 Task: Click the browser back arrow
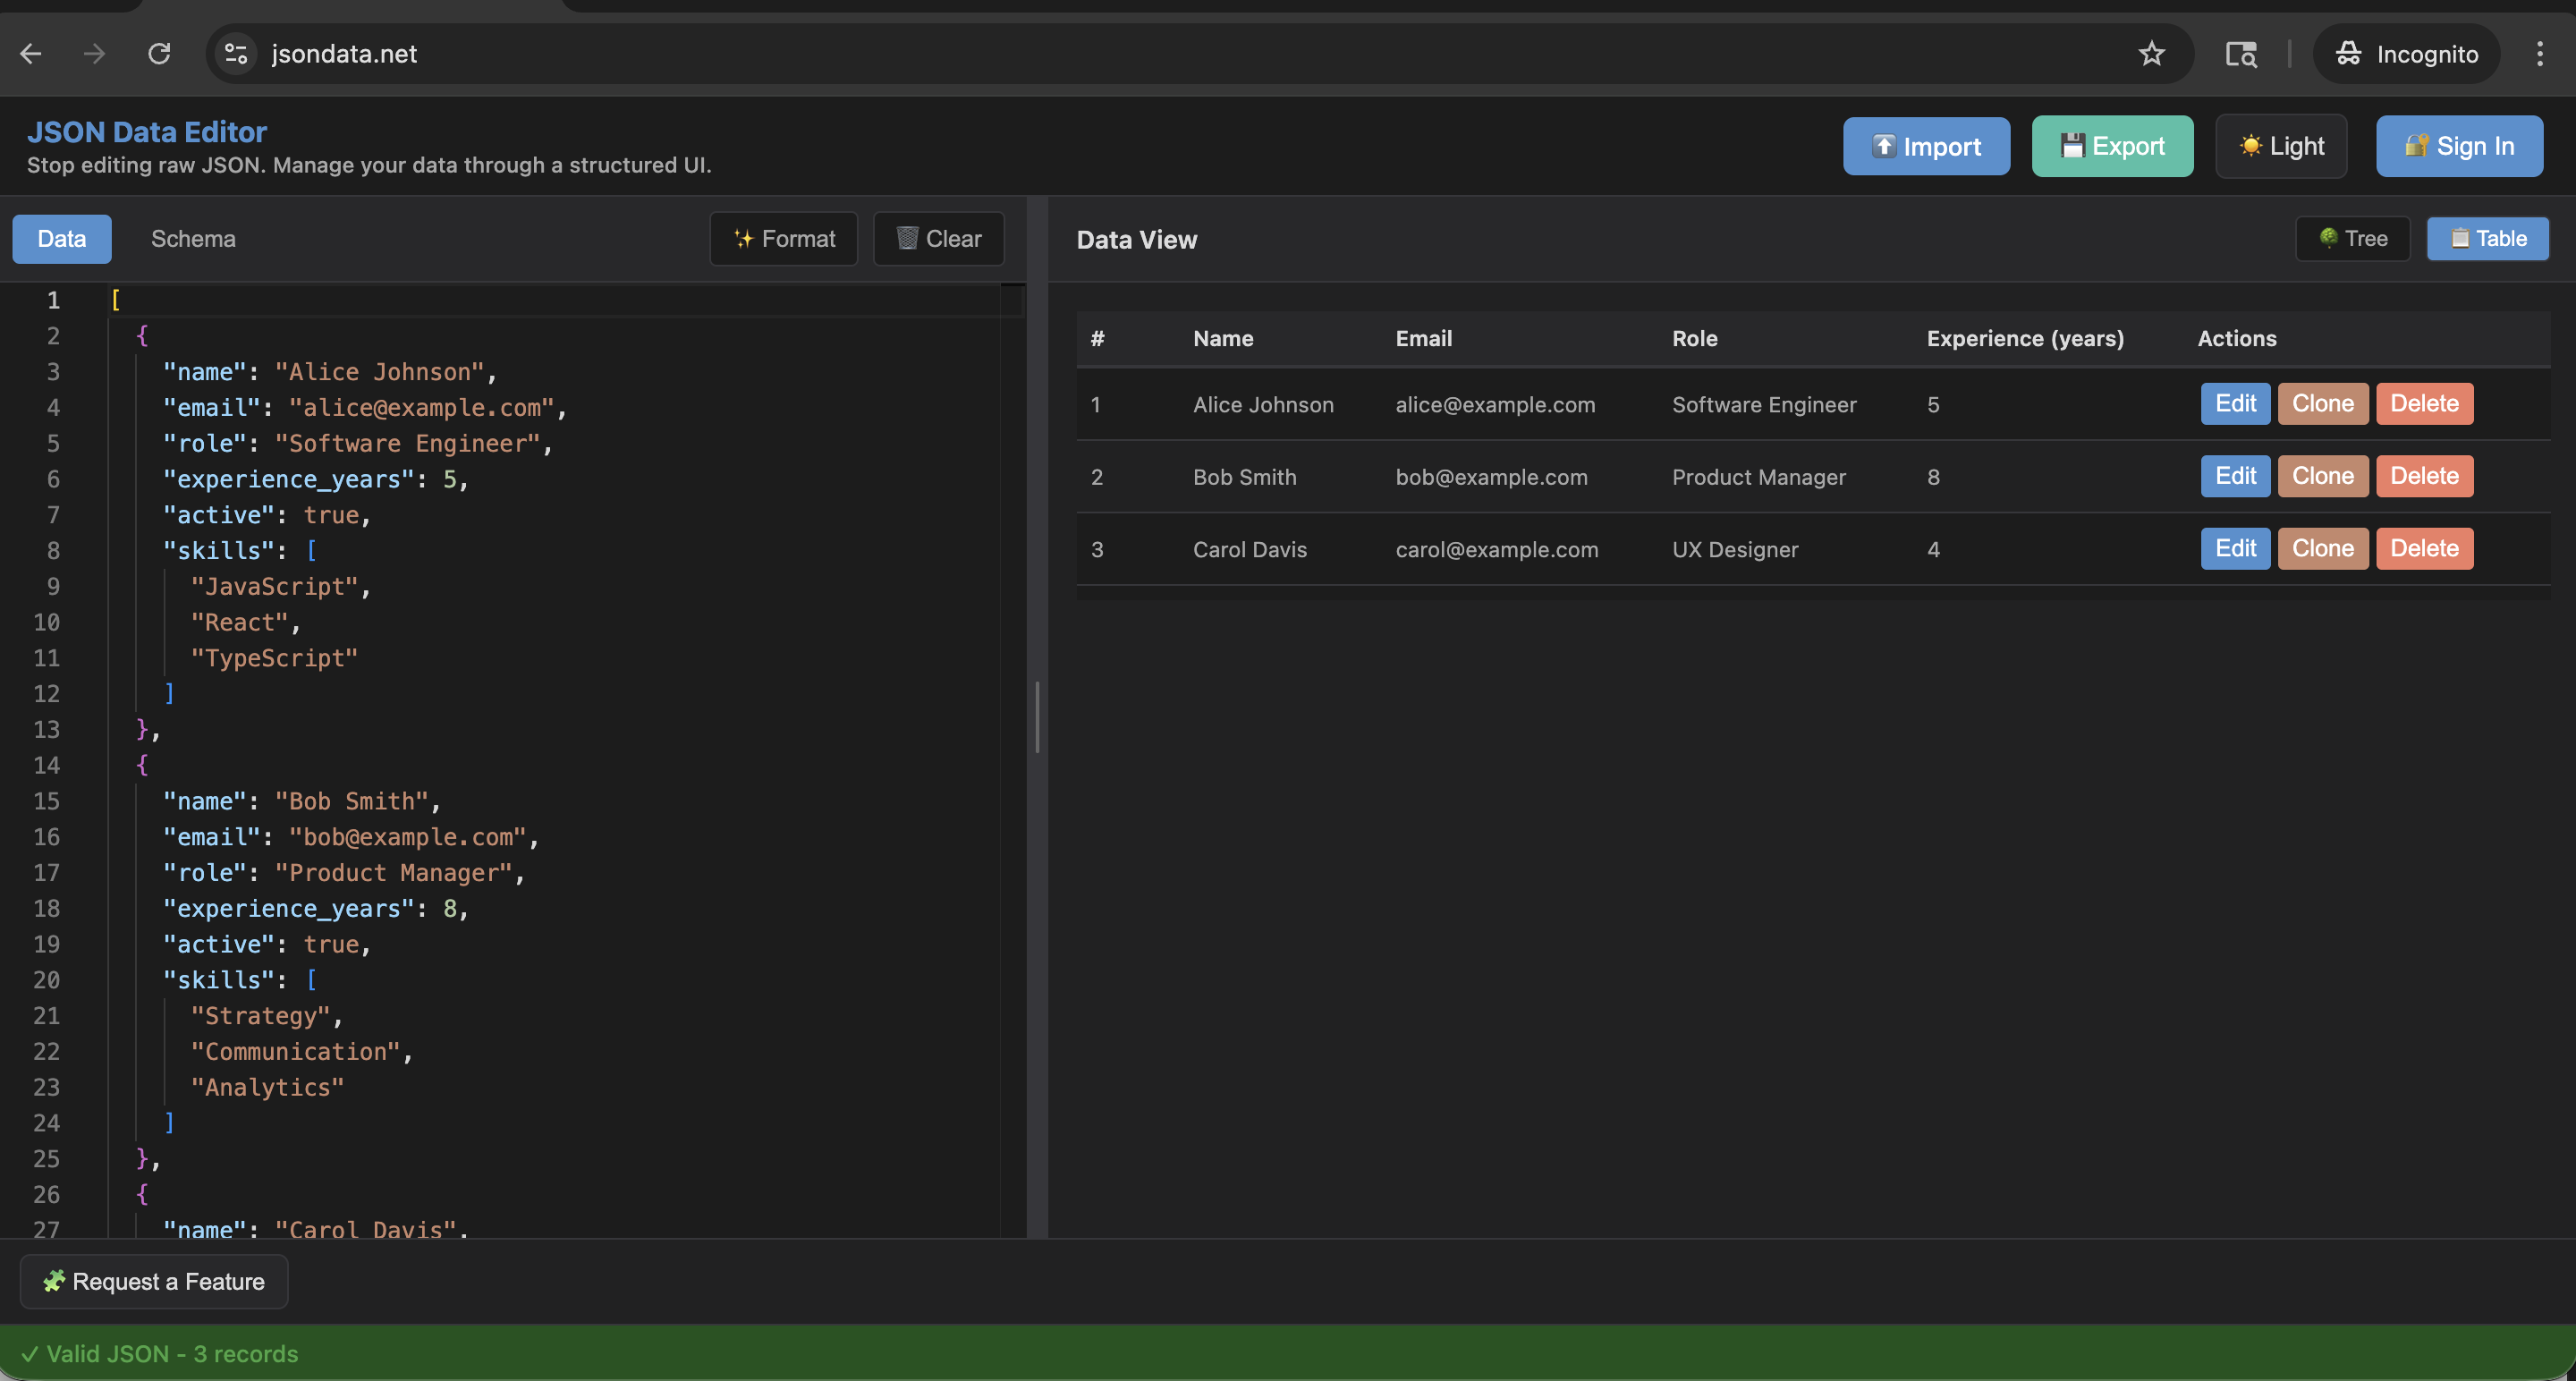point(31,53)
